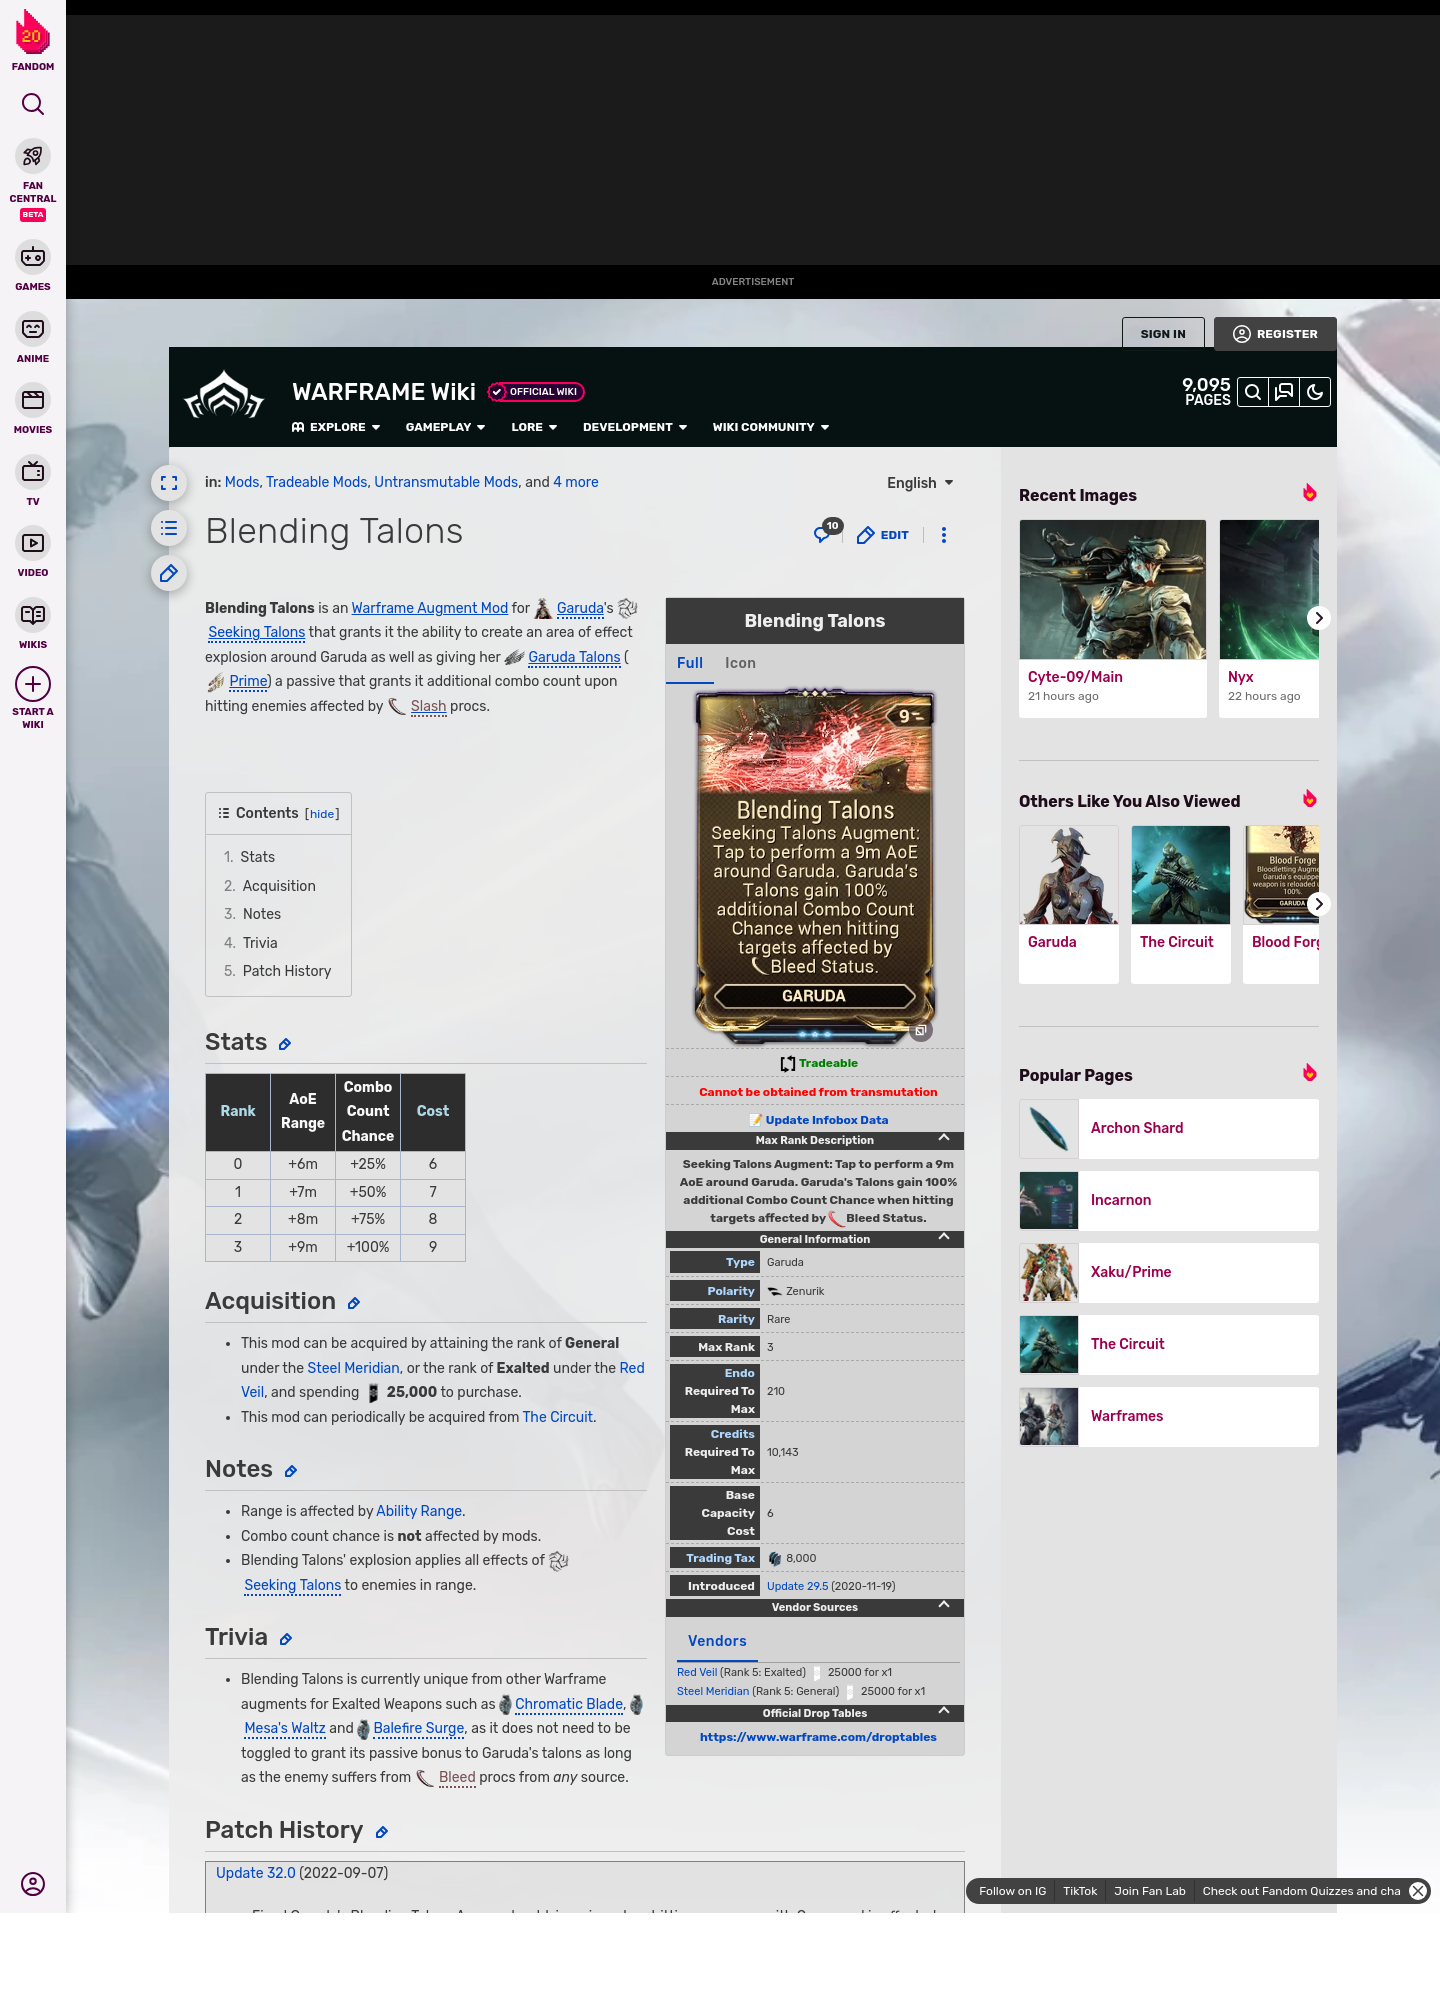Viewport: 1440px width, 2000px height.
Task: Switch infobox to the Icon tab
Action: pyautogui.click(x=740, y=663)
